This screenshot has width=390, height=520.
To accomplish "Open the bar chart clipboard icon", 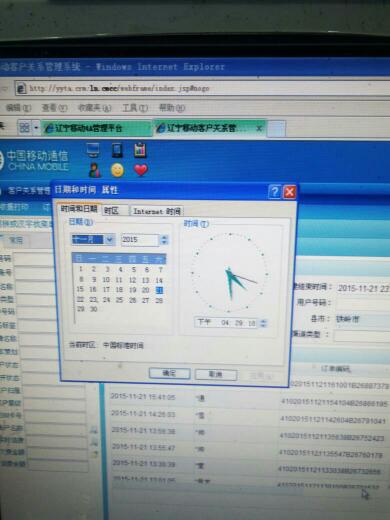I will coord(140,150).
